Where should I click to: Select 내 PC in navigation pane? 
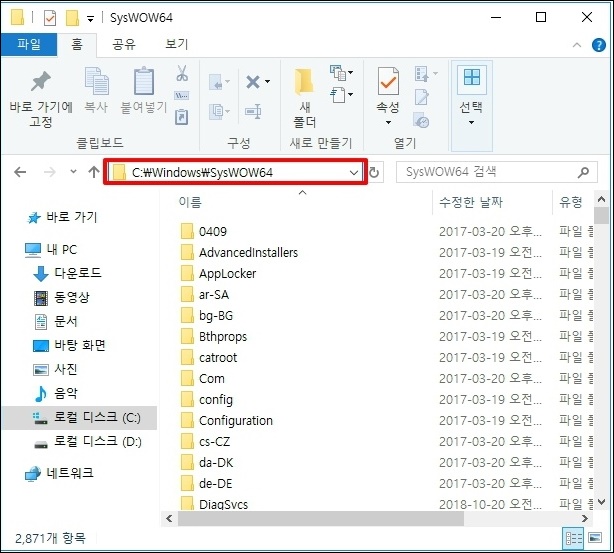point(51,250)
